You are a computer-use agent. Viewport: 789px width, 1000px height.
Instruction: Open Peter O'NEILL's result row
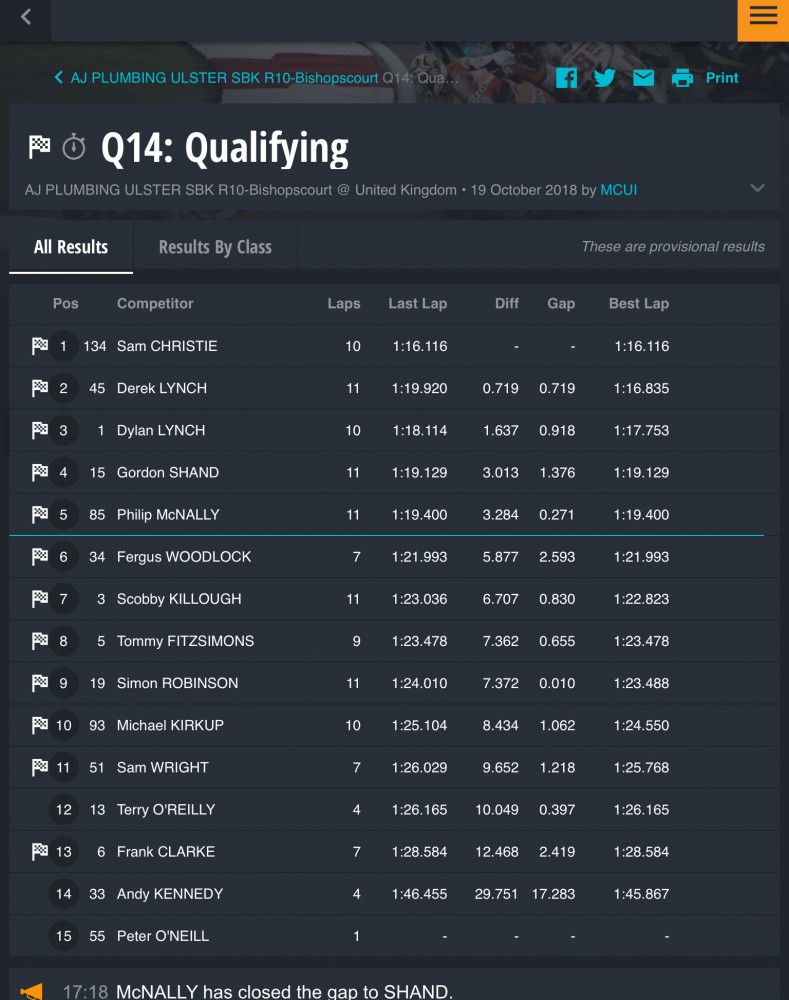394,936
